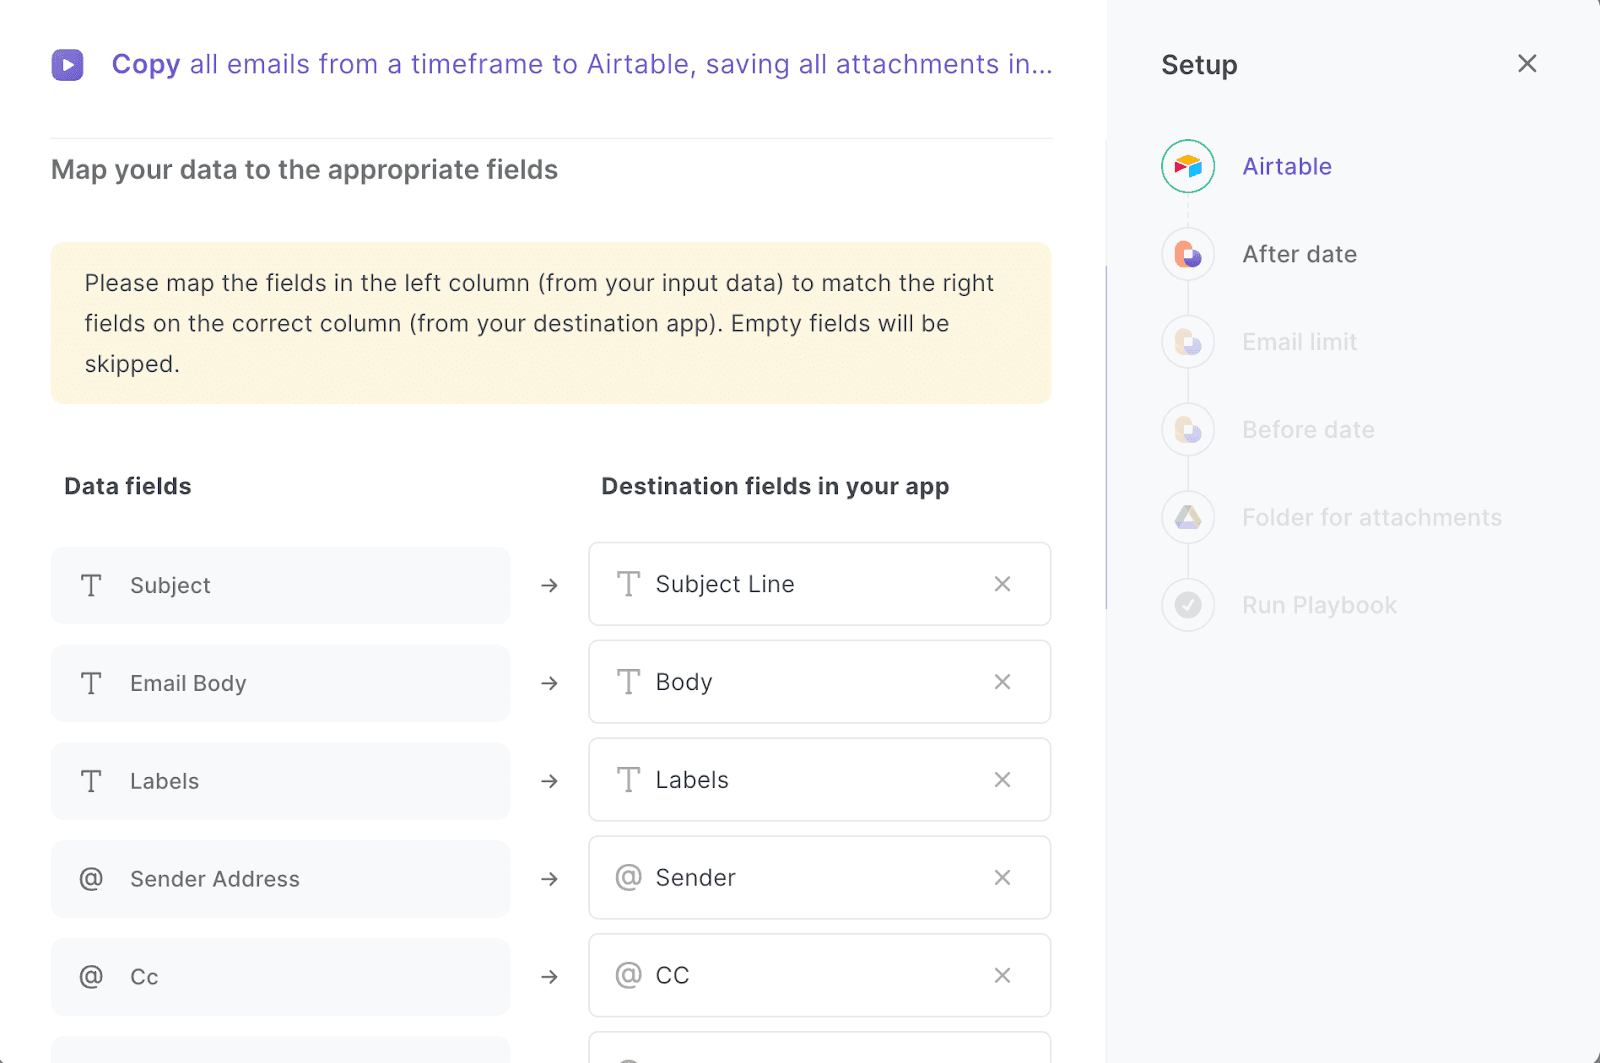Click the Run Playbook checkmark icon
The width and height of the screenshot is (1600, 1063).
(x=1188, y=605)
